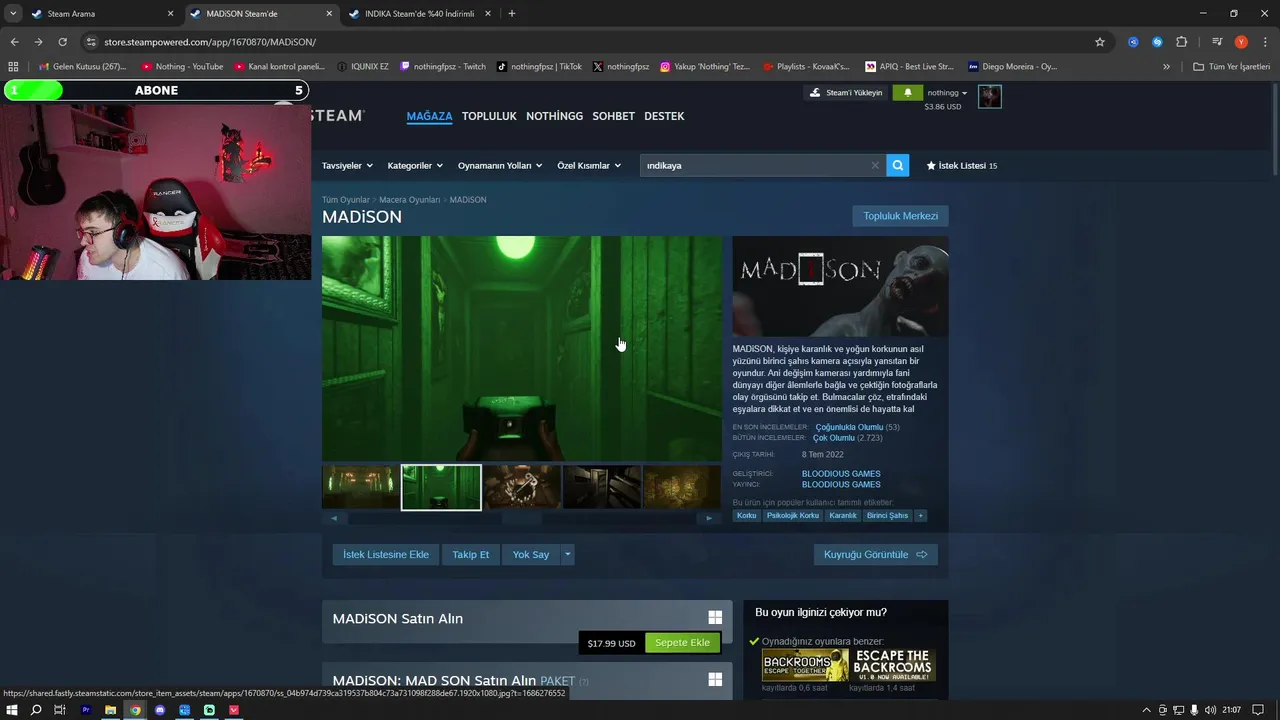
Task: Open the Windows Start menu
Action: click(x=12, y=710)
